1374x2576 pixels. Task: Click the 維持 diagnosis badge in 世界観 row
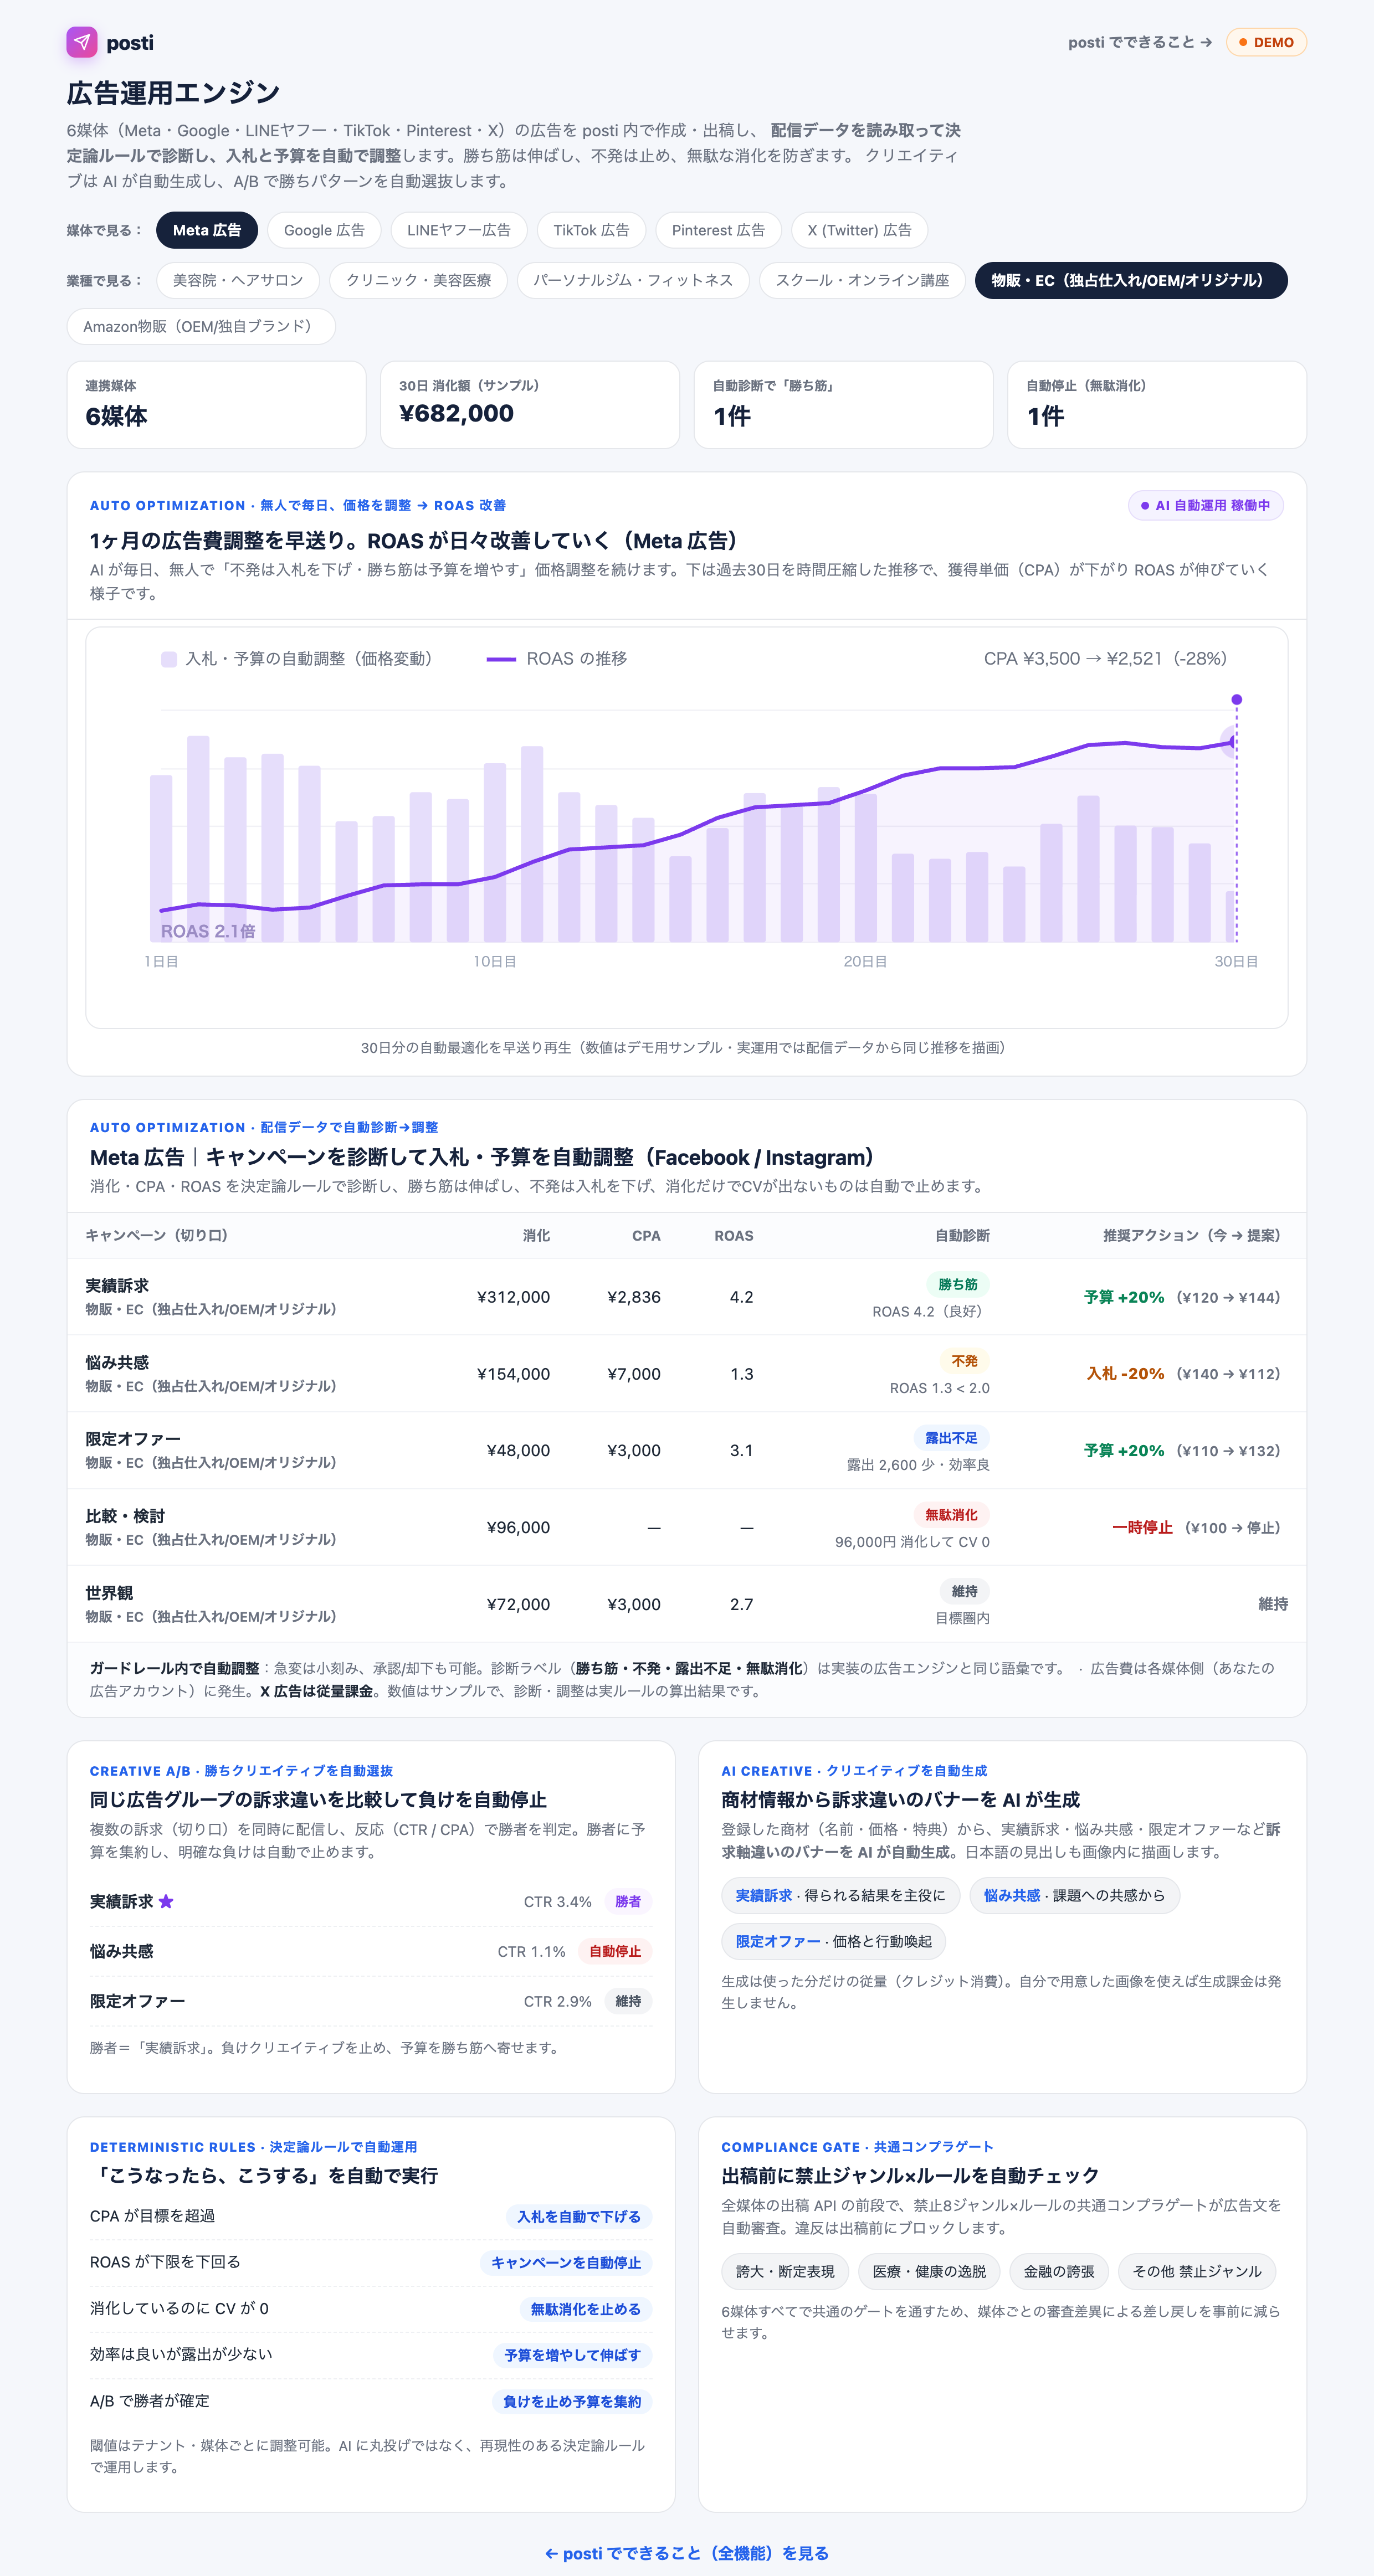click(x=965, y=1591)
